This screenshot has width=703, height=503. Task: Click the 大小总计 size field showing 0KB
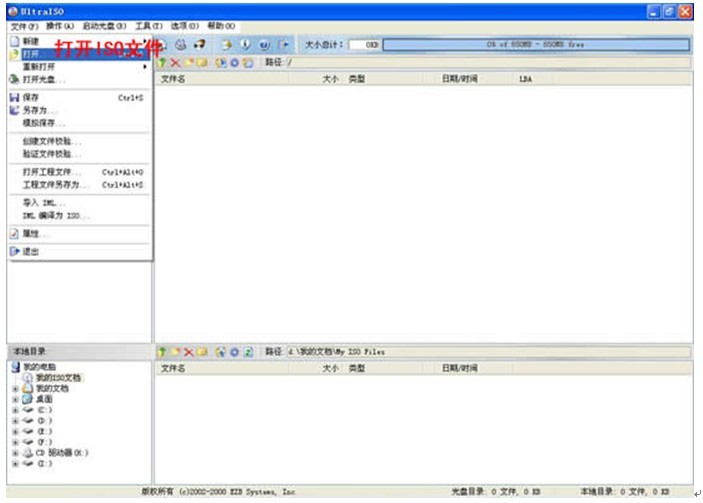click(x=365, y=45)
